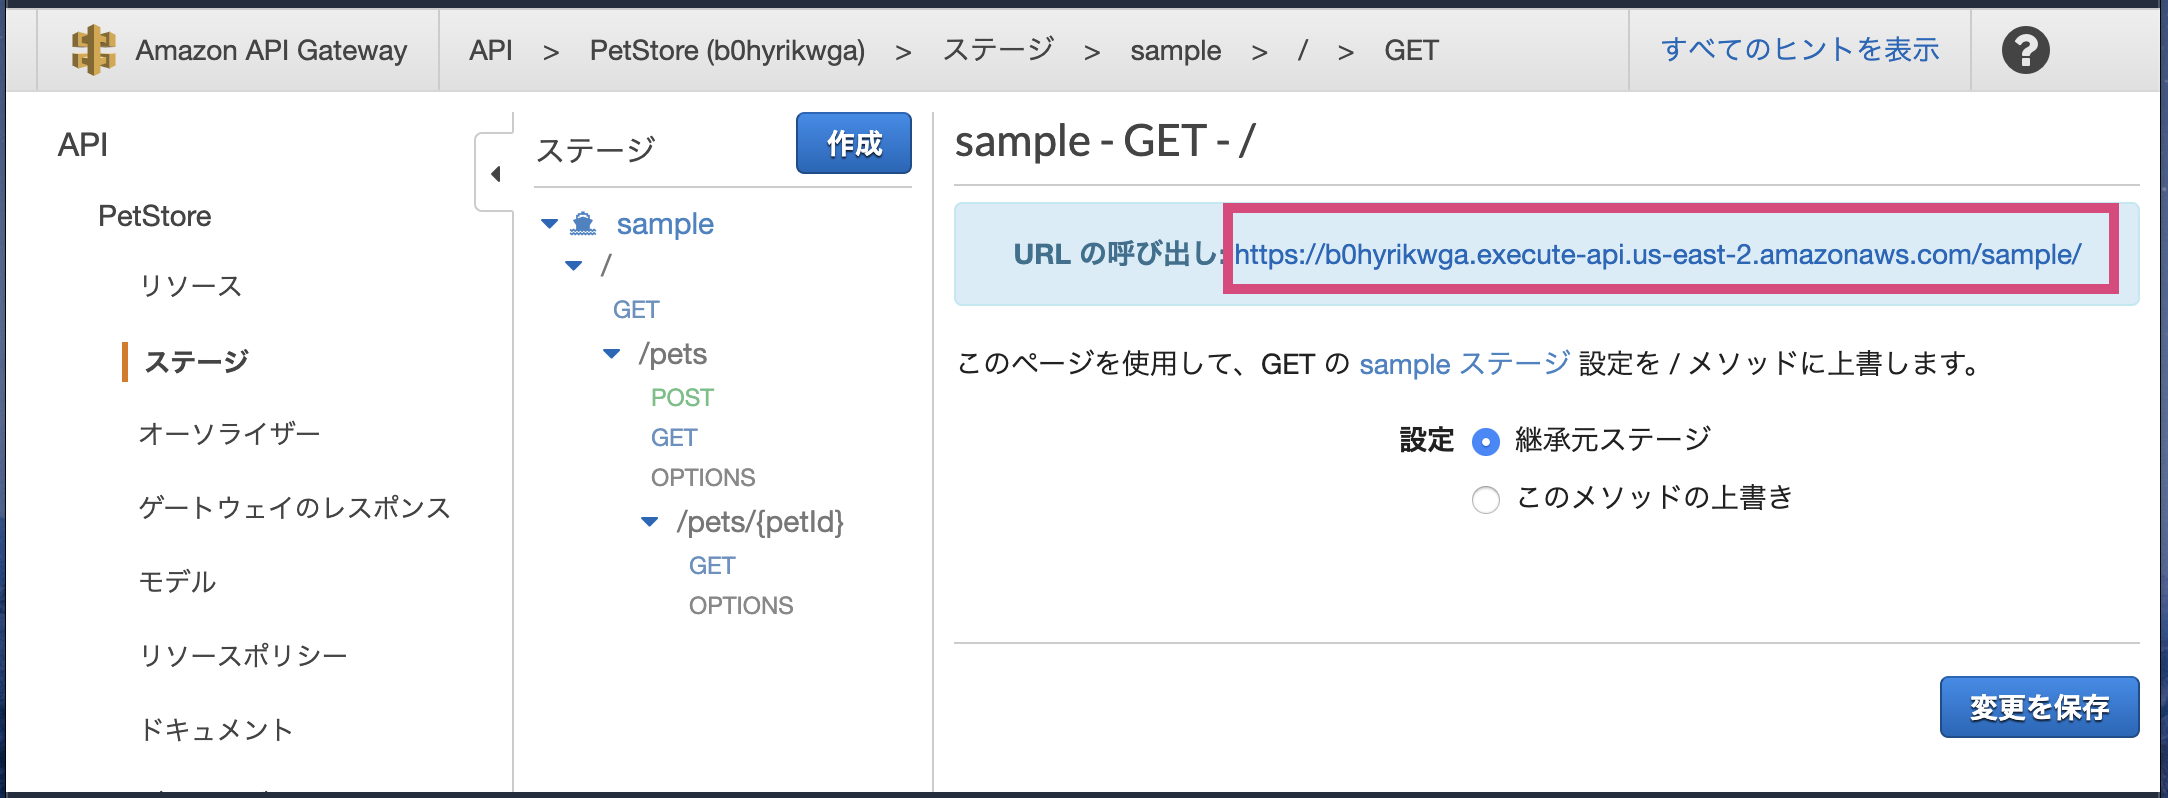The width and height of the screenshot is (2168, 798).
Task: Open リソースポリシー in the sidebar
Action: pos(243,655)
